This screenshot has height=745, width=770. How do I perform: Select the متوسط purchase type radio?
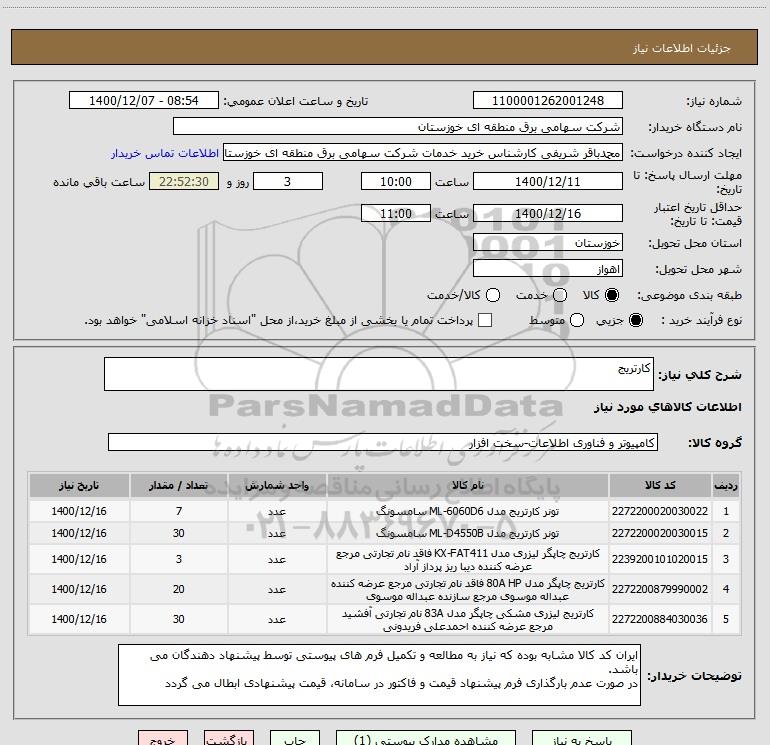click(577, 320)
